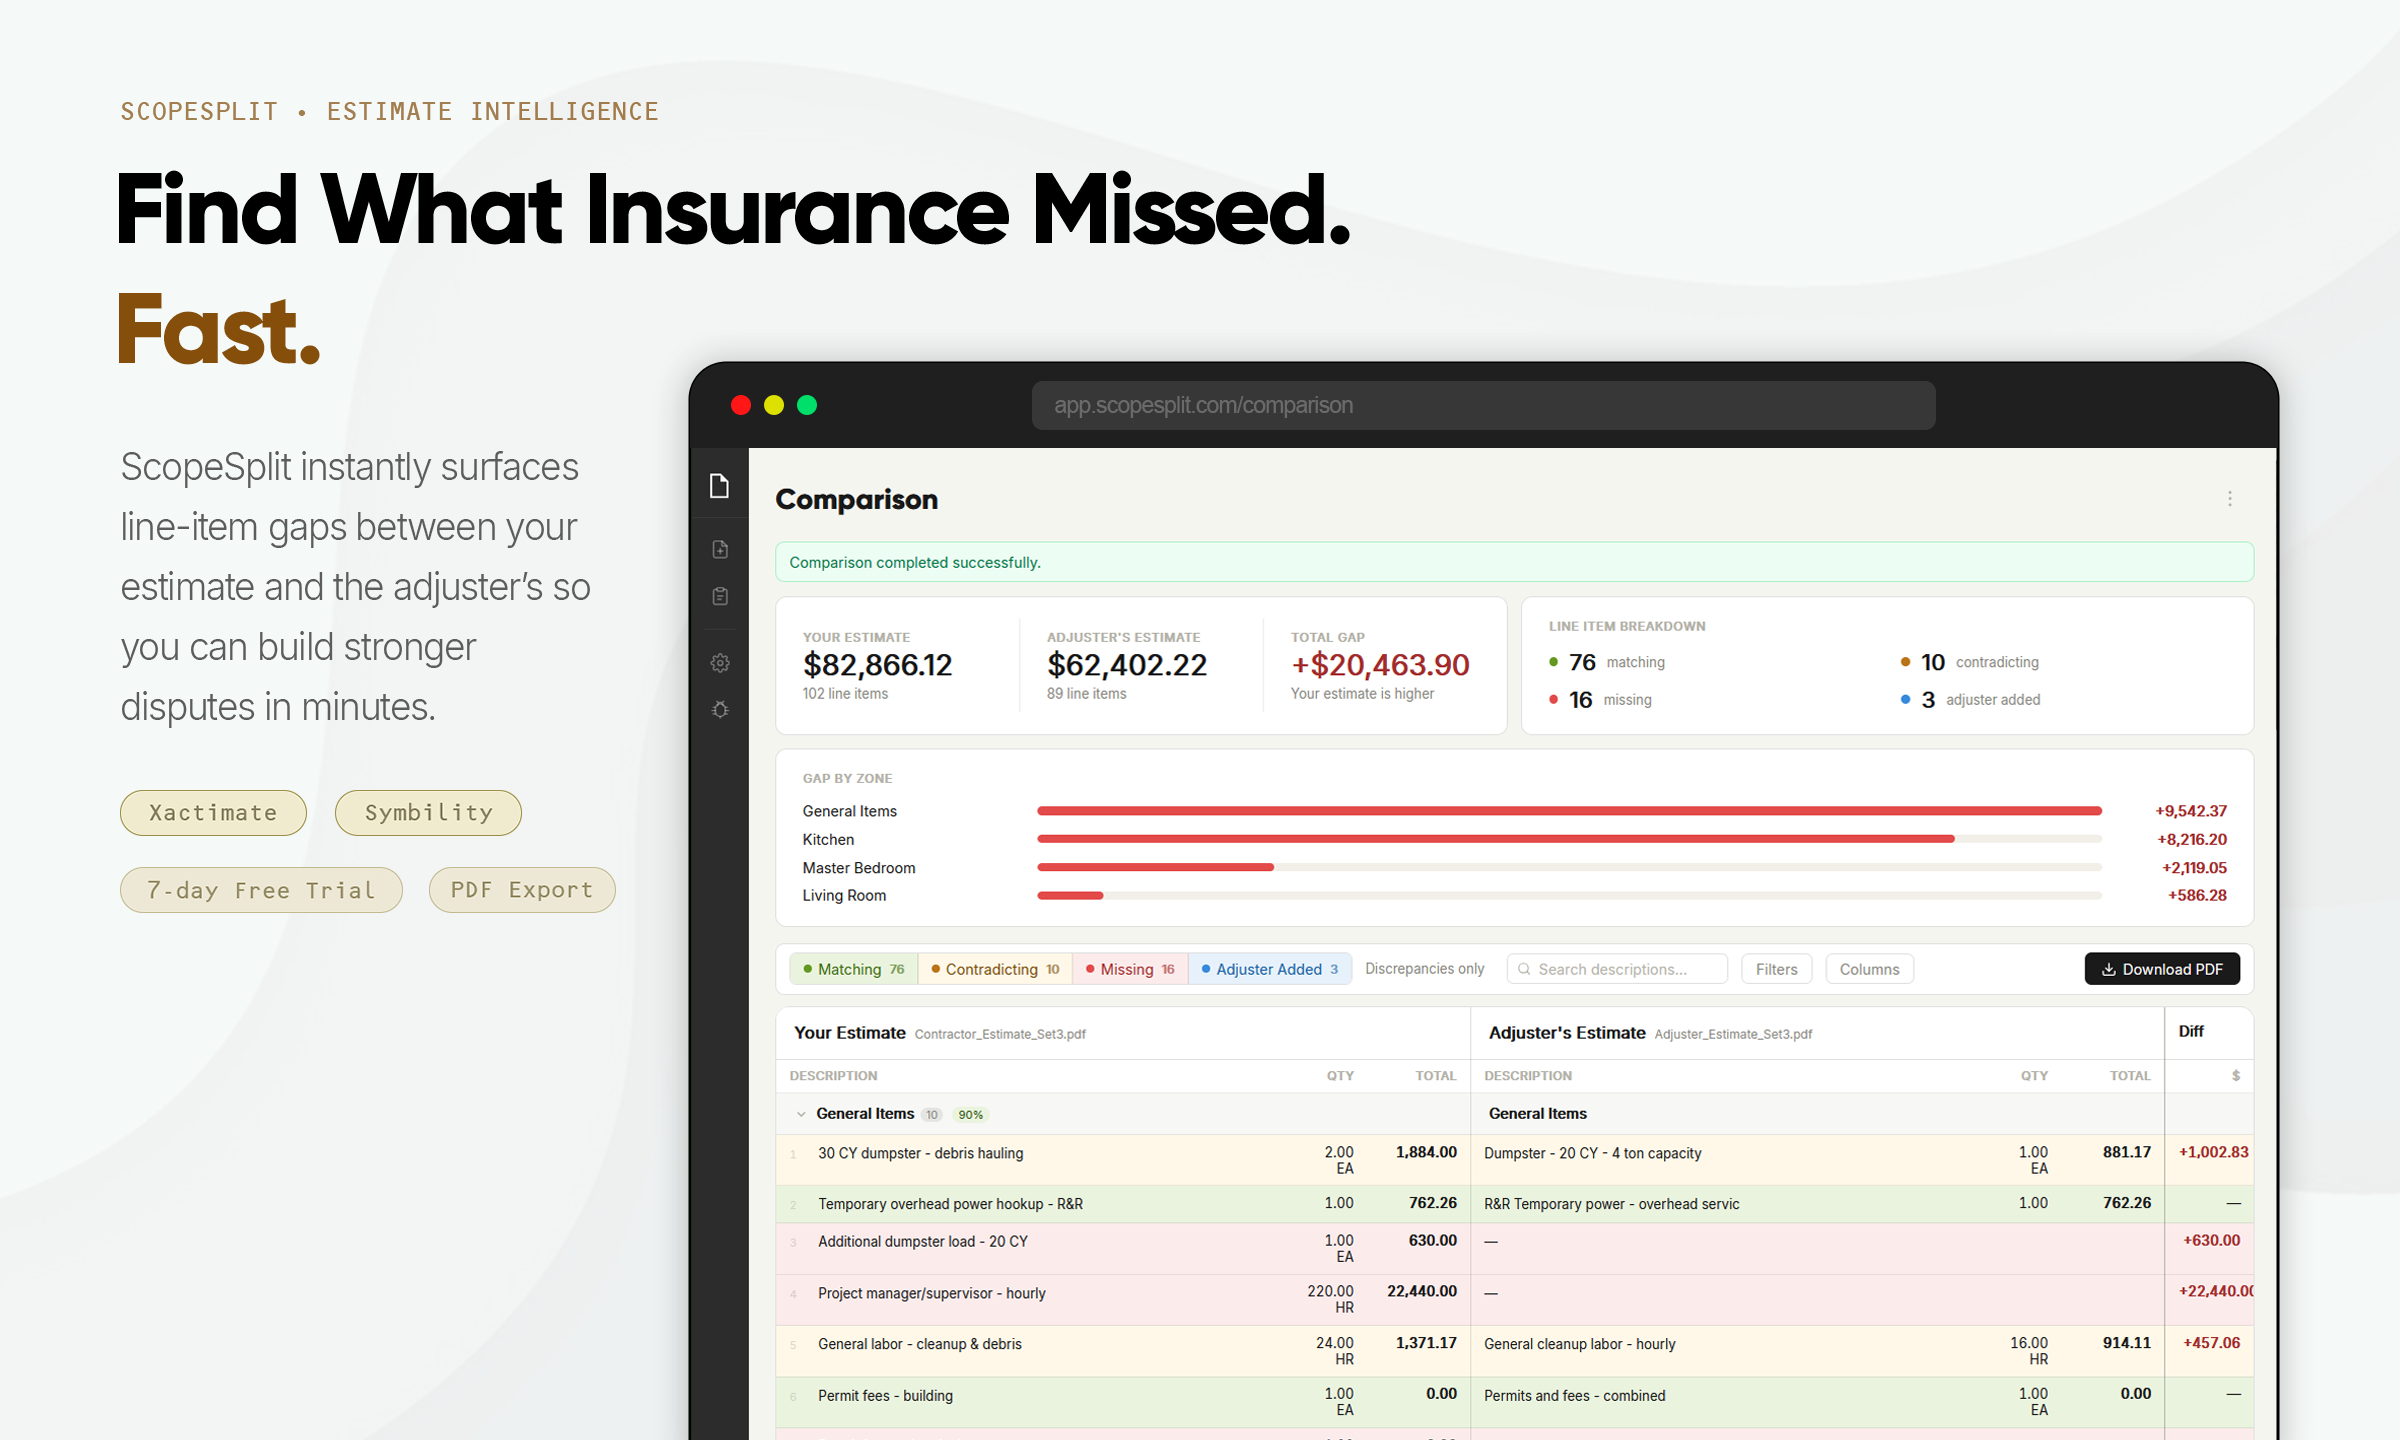
Task: Toggle the Contradicting 10 filter chip
Action: [995, 969]
